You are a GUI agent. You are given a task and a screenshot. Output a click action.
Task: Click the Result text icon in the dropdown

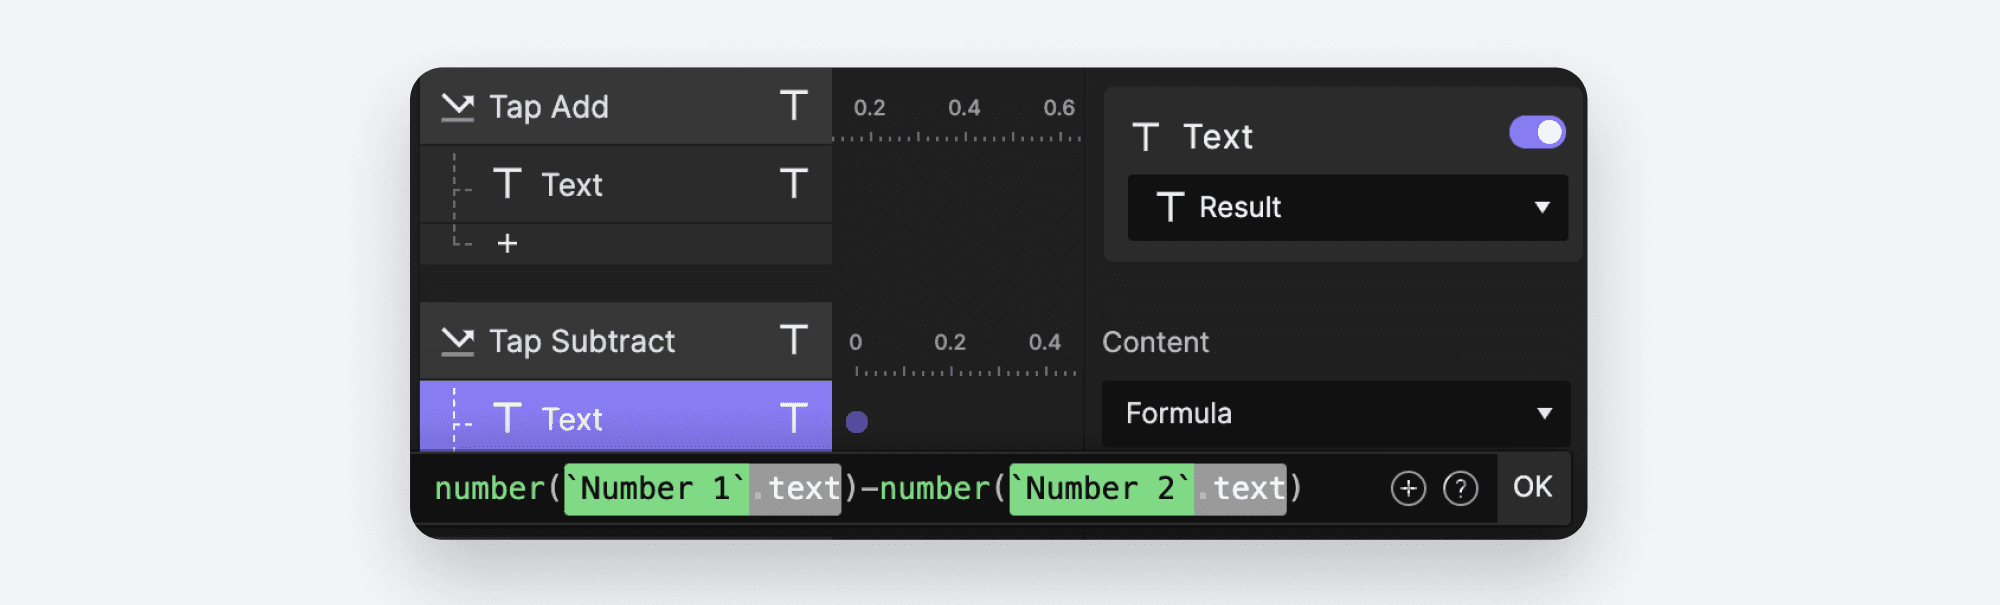[x=1168, y=208]
